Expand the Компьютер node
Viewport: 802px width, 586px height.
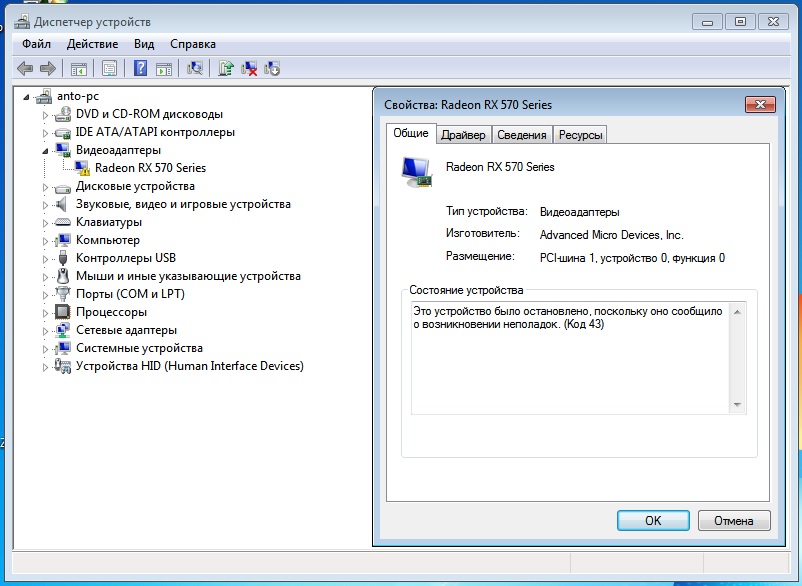45,241
